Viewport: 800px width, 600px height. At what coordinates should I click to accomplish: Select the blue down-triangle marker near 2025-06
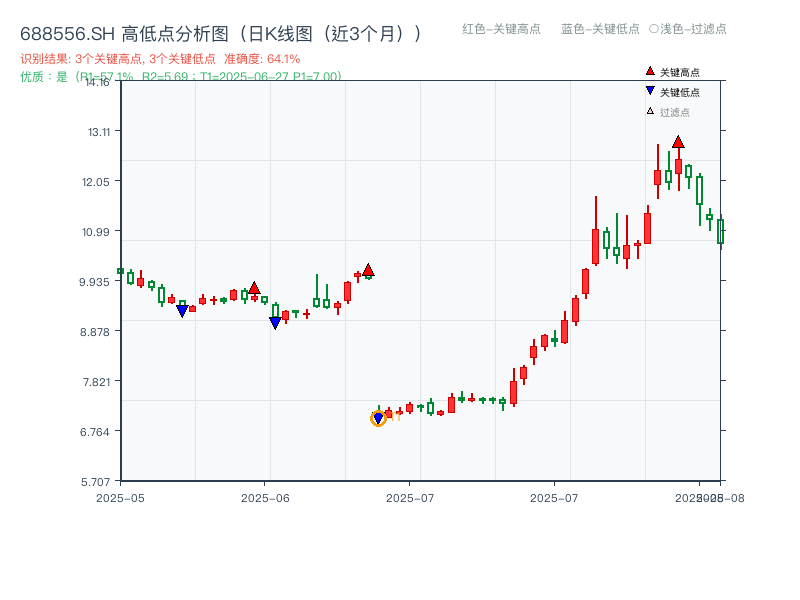pyautogui.click(x=275, y=321)
